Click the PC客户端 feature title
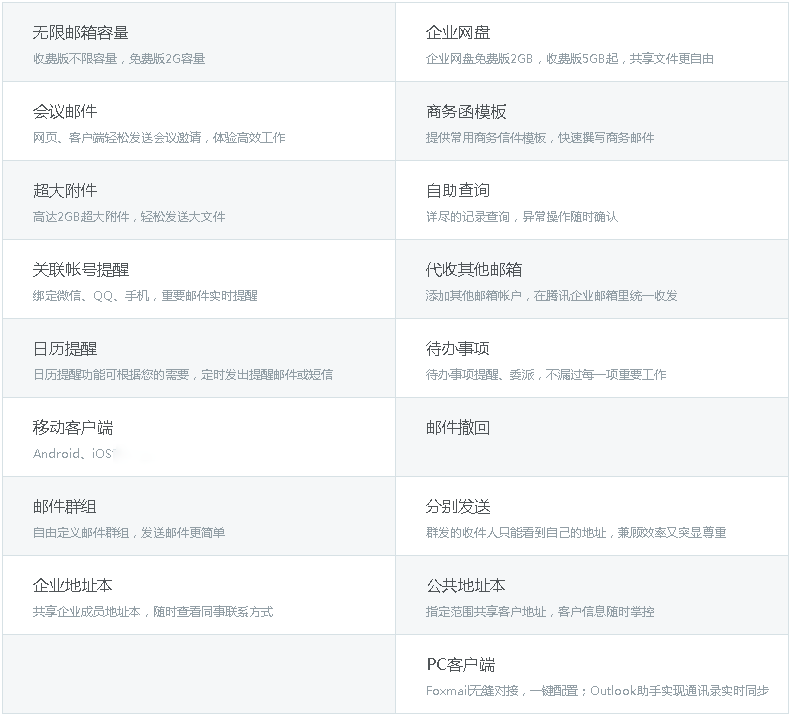The width and height of the screenshot is (791, 716). pos(460,665)
